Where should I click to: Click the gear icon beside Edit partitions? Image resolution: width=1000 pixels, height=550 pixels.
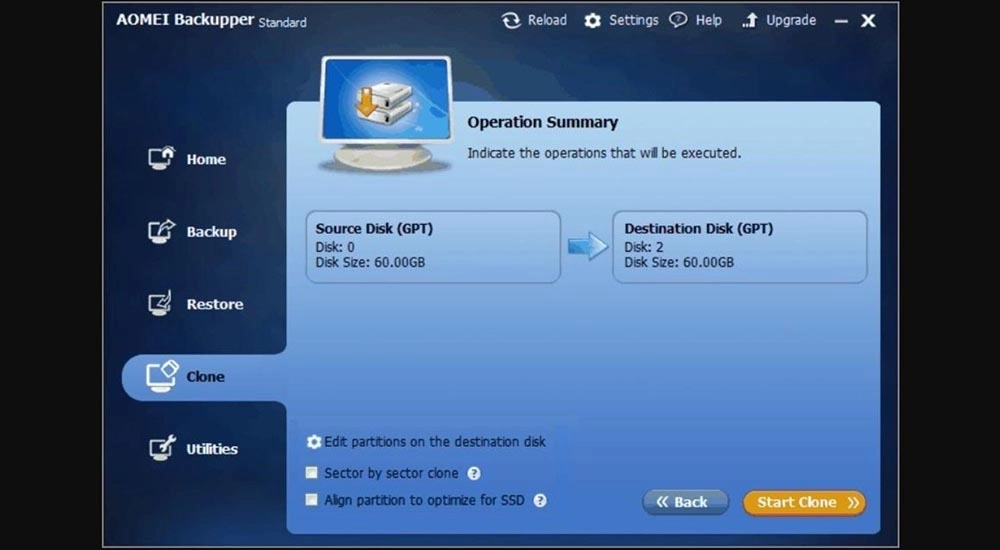[x=314, y=442]
